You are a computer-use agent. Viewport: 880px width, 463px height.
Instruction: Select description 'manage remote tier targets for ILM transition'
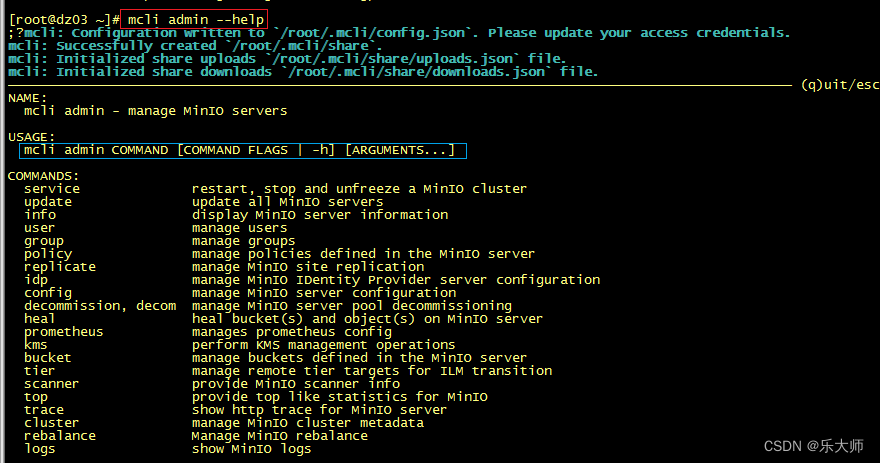(372, 371)
